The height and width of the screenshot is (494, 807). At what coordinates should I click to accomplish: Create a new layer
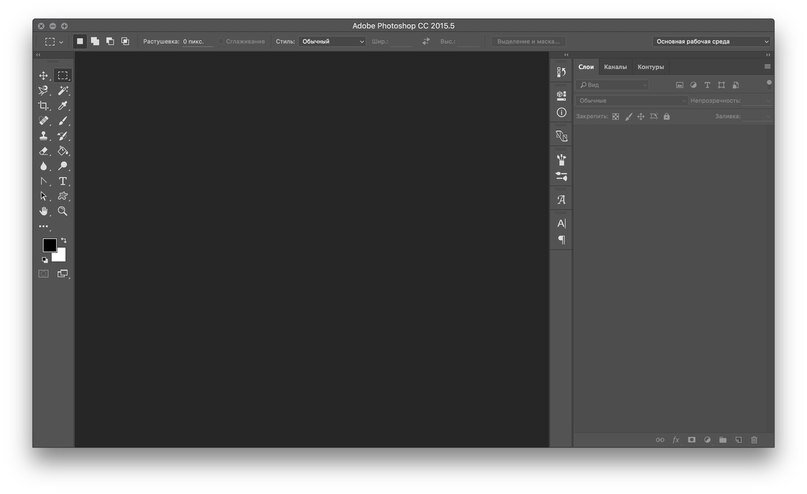[739, 440]
